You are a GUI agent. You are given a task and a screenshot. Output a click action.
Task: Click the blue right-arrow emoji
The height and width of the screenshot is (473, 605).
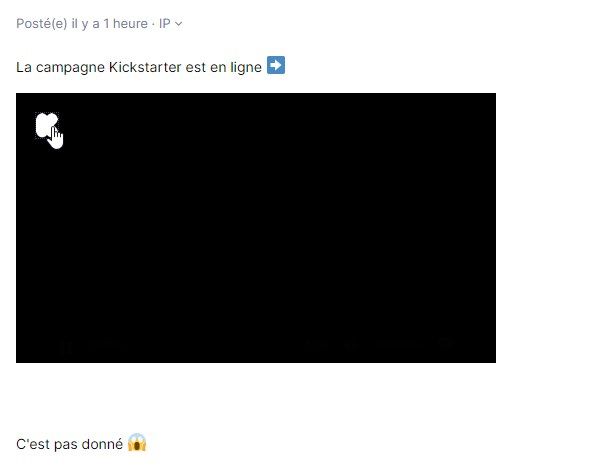point(276,65)
